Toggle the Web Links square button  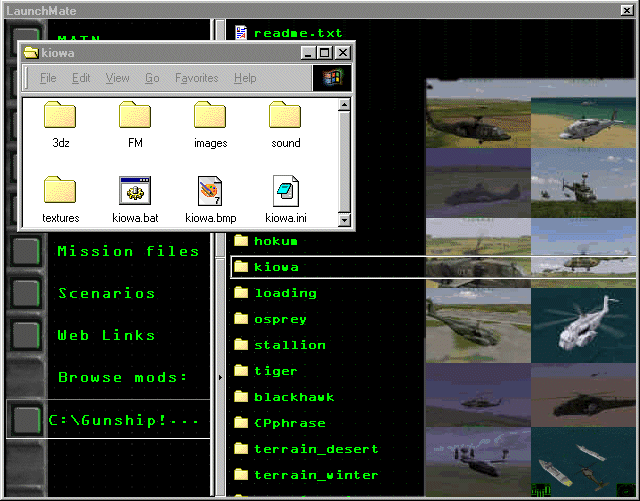(x=26, y=335)
